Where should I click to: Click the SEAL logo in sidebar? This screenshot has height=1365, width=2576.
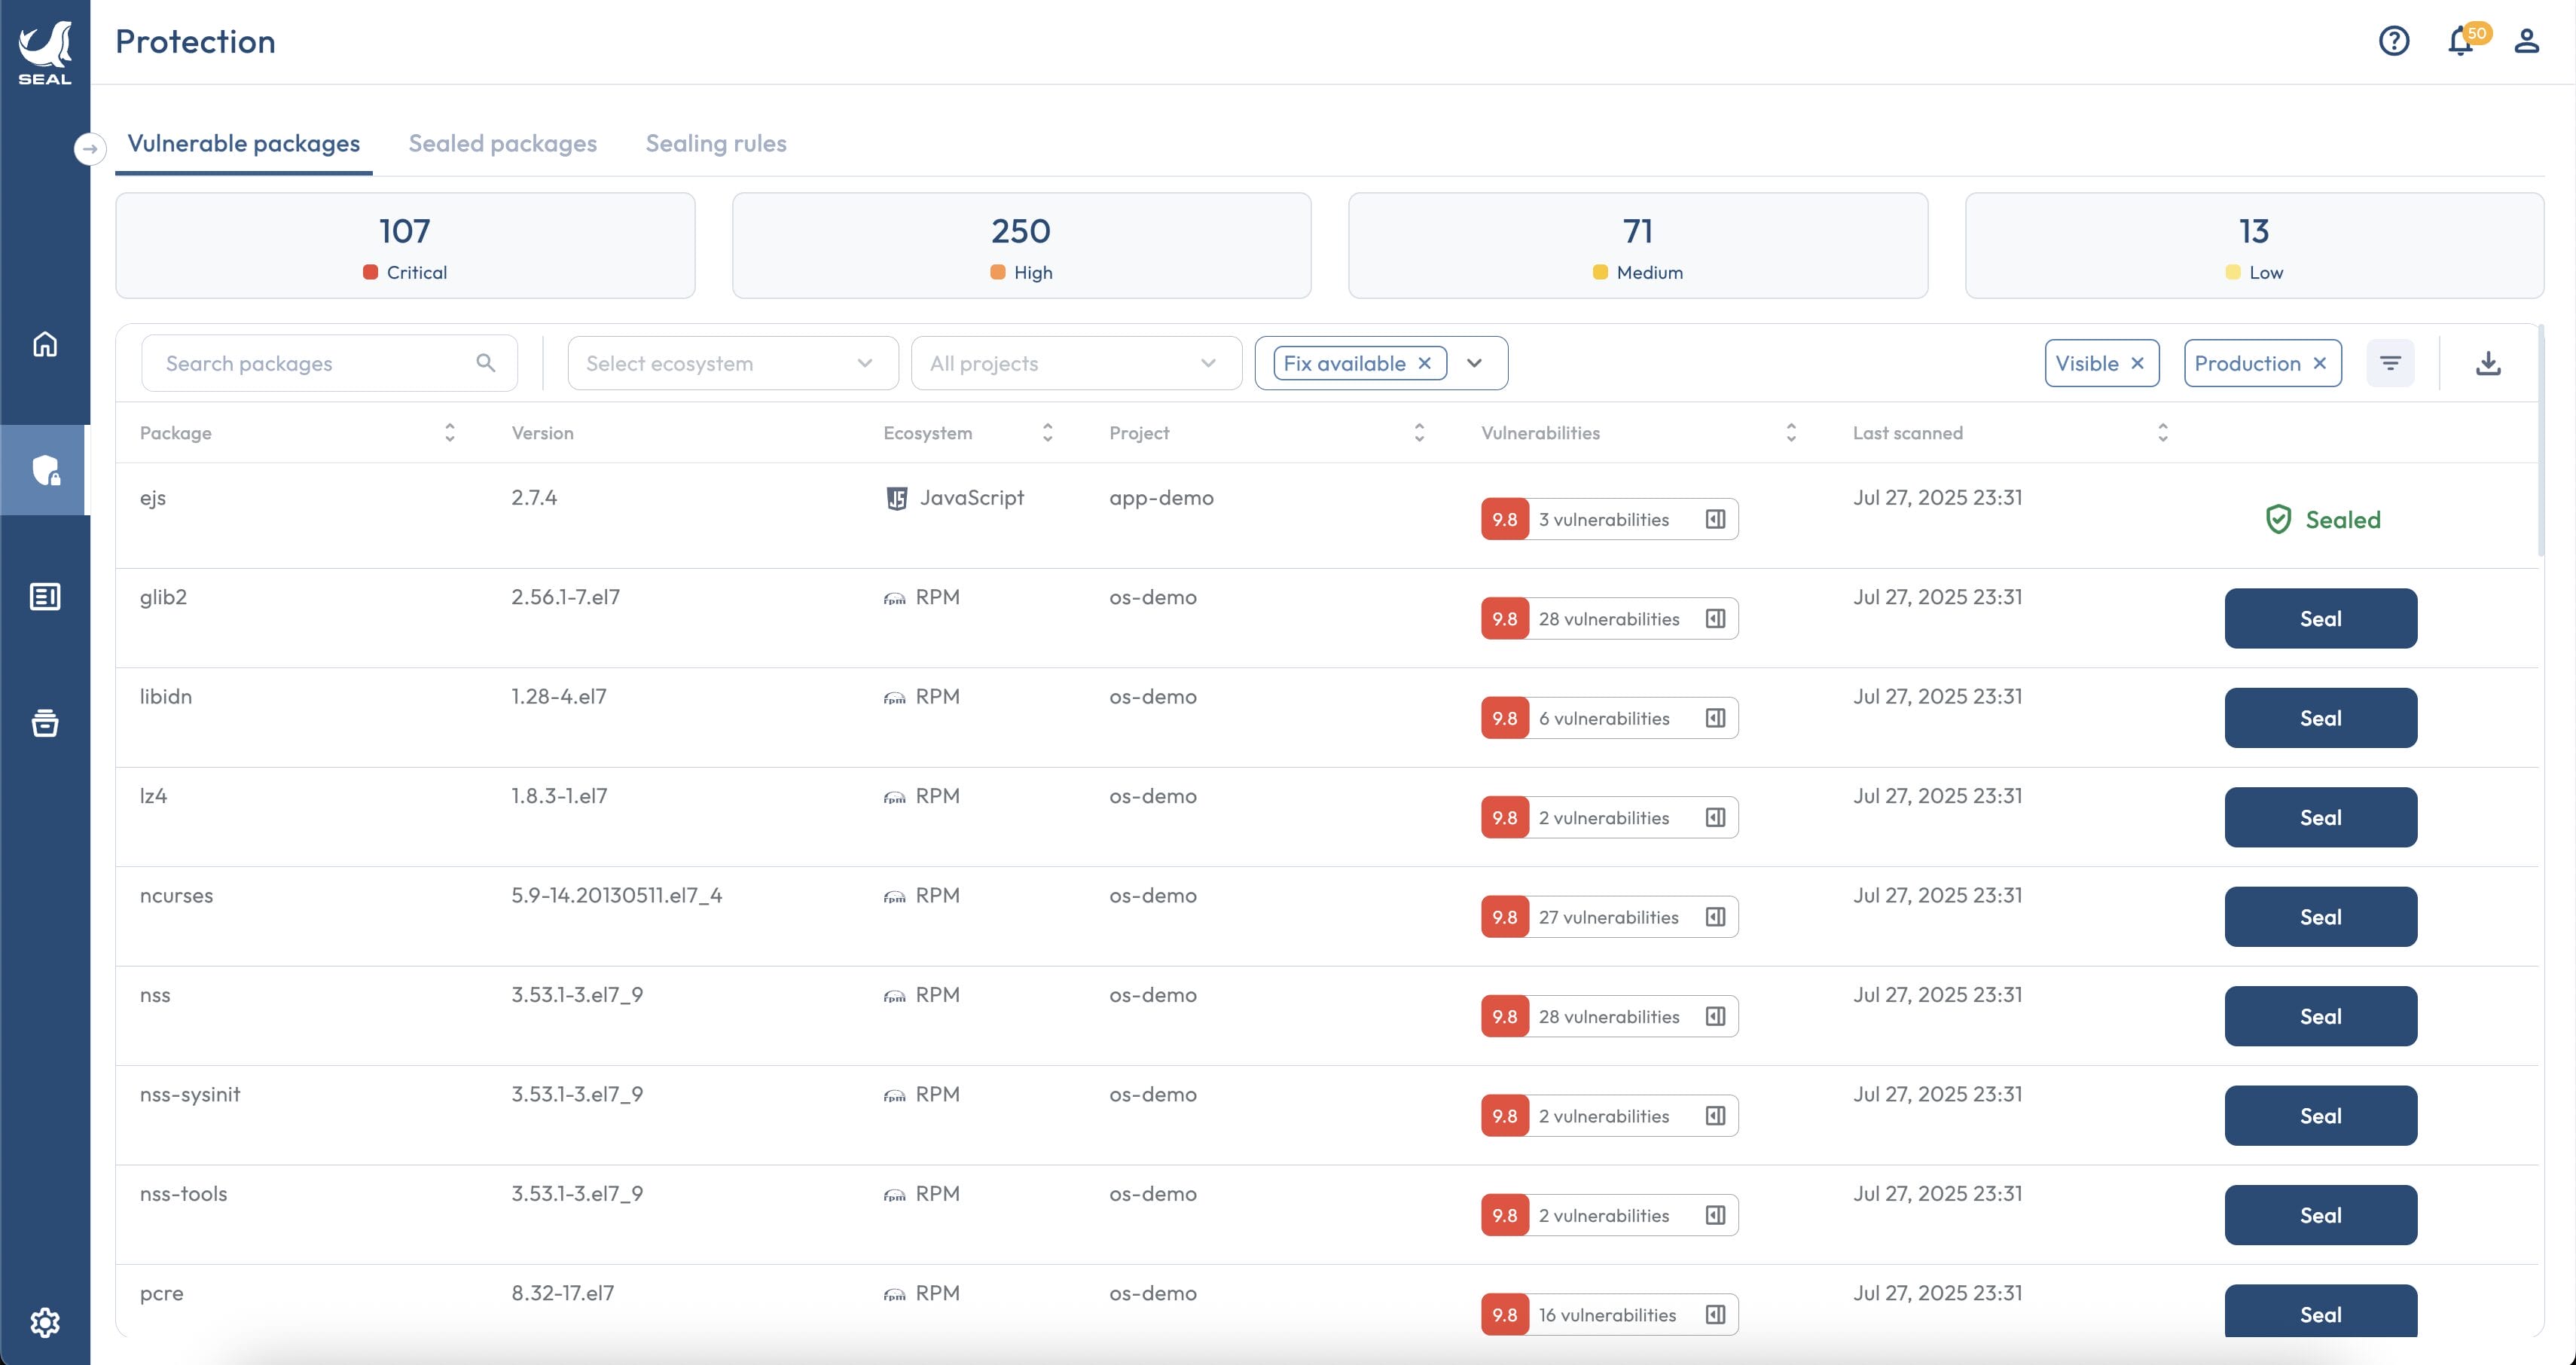tap(45, 52)
